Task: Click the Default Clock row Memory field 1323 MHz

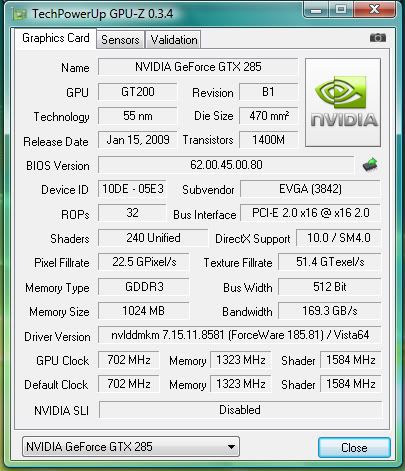Action: pyautogui.click(x=241, y=384)
